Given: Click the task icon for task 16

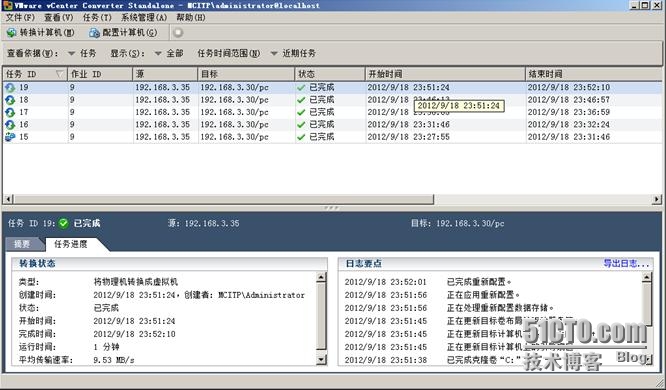Looking at the screenshot, I should click(10, 124).
